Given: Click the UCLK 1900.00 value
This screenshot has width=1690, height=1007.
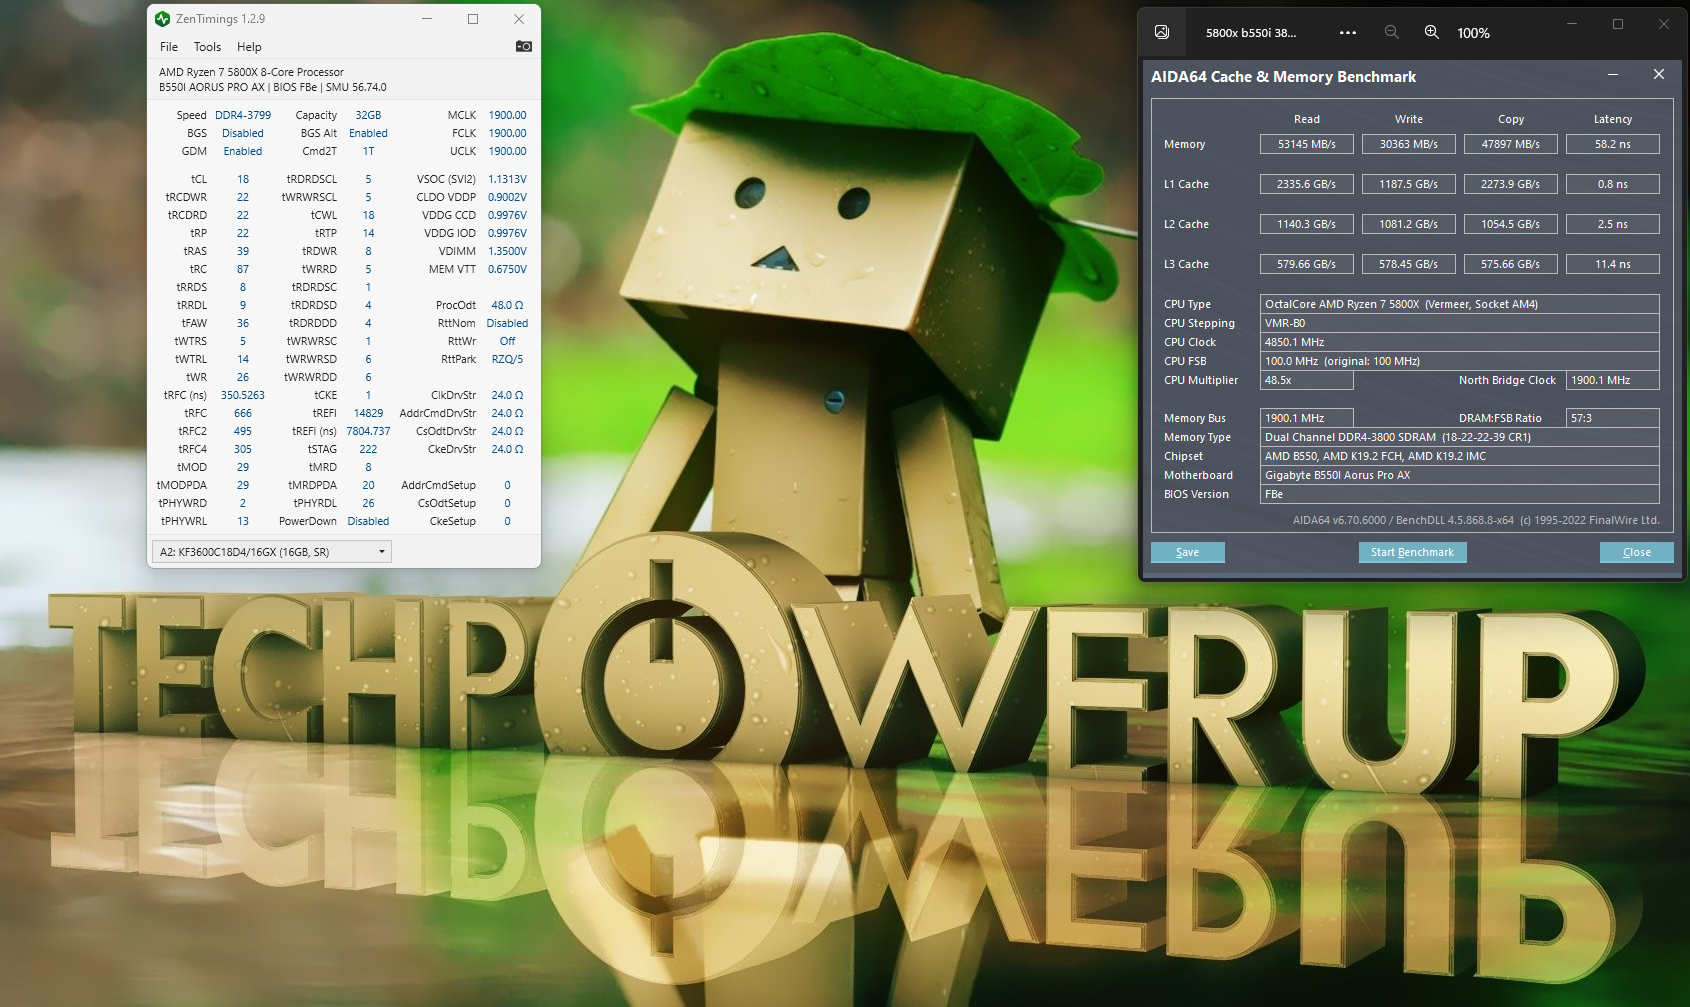Looking at the screenshot, I should pos(507,151).
